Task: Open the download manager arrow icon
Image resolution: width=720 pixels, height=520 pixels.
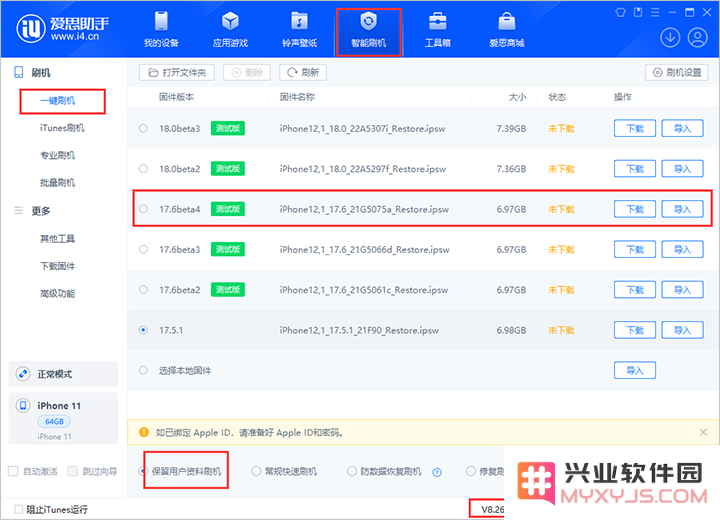Action: coord(670,38)
